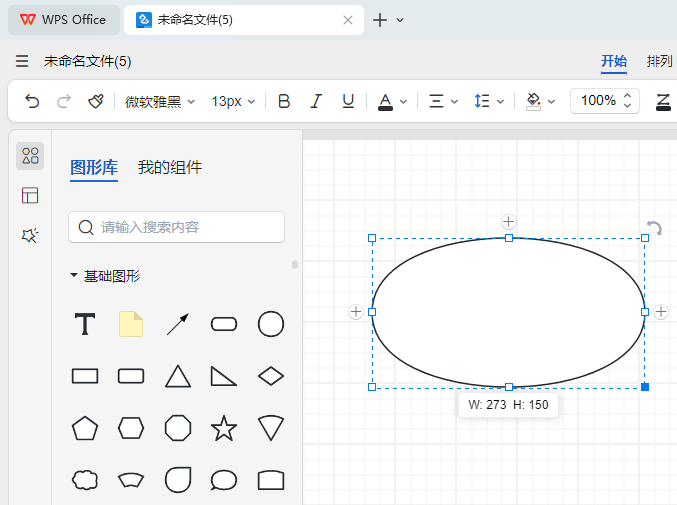Select the hexagon shape

(x=131, y=428)
